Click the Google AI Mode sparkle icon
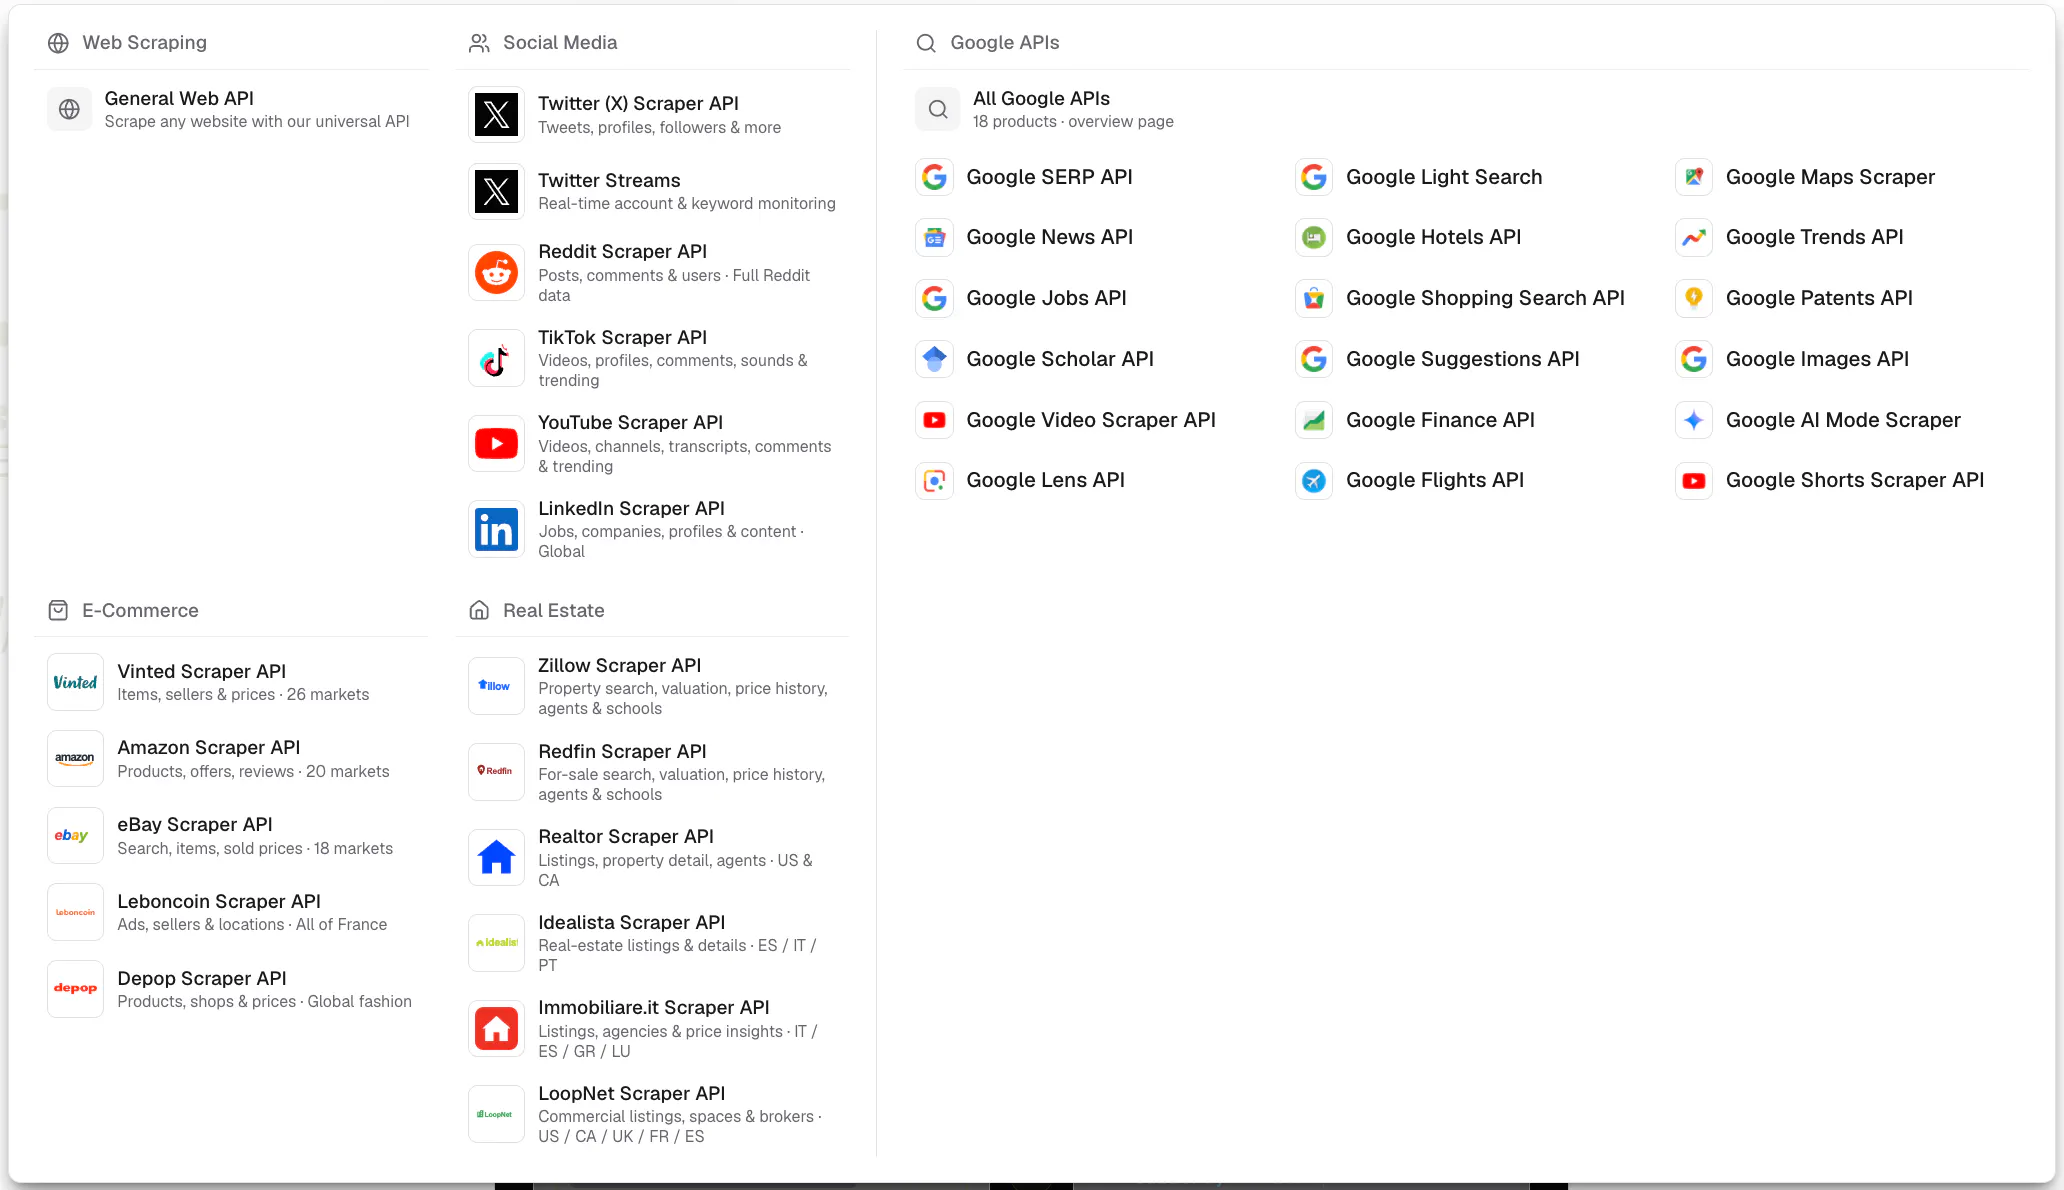This screenshot has width=2064, height=1190. click(x=1694, y=420)
